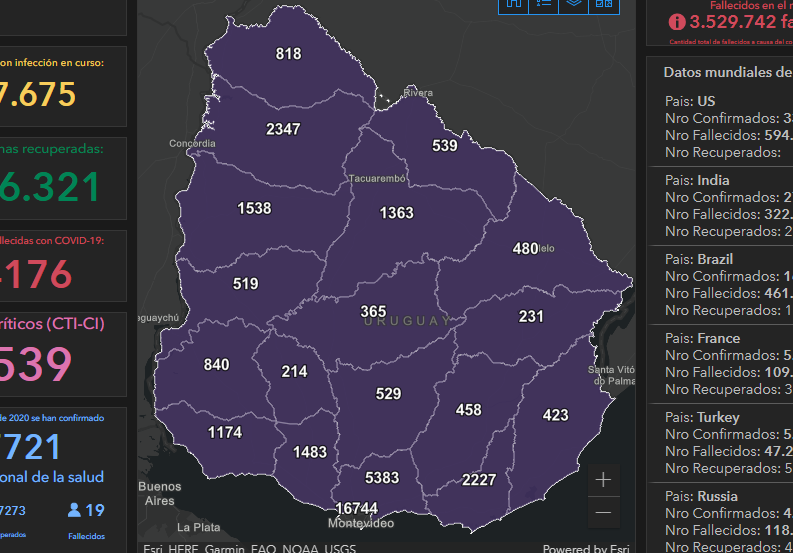The image size is (793, 553).
Task: Zoom in with the plus button
Action: click(603, 480)
